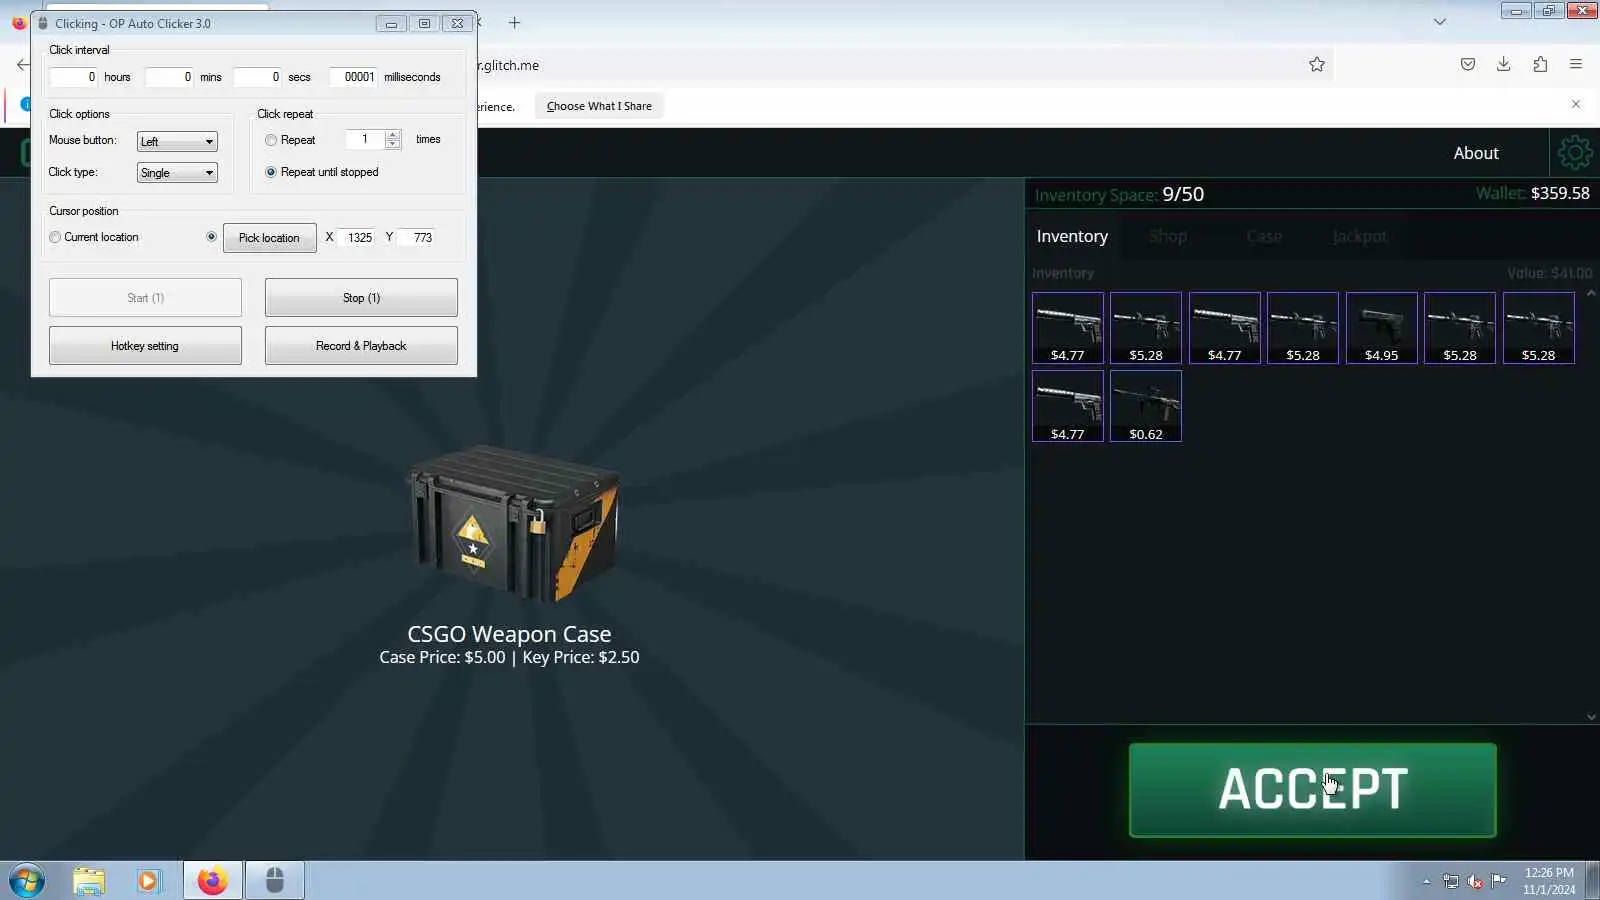
Task: Switch to the Shop tab
Action: click(x=1167, y=237)
